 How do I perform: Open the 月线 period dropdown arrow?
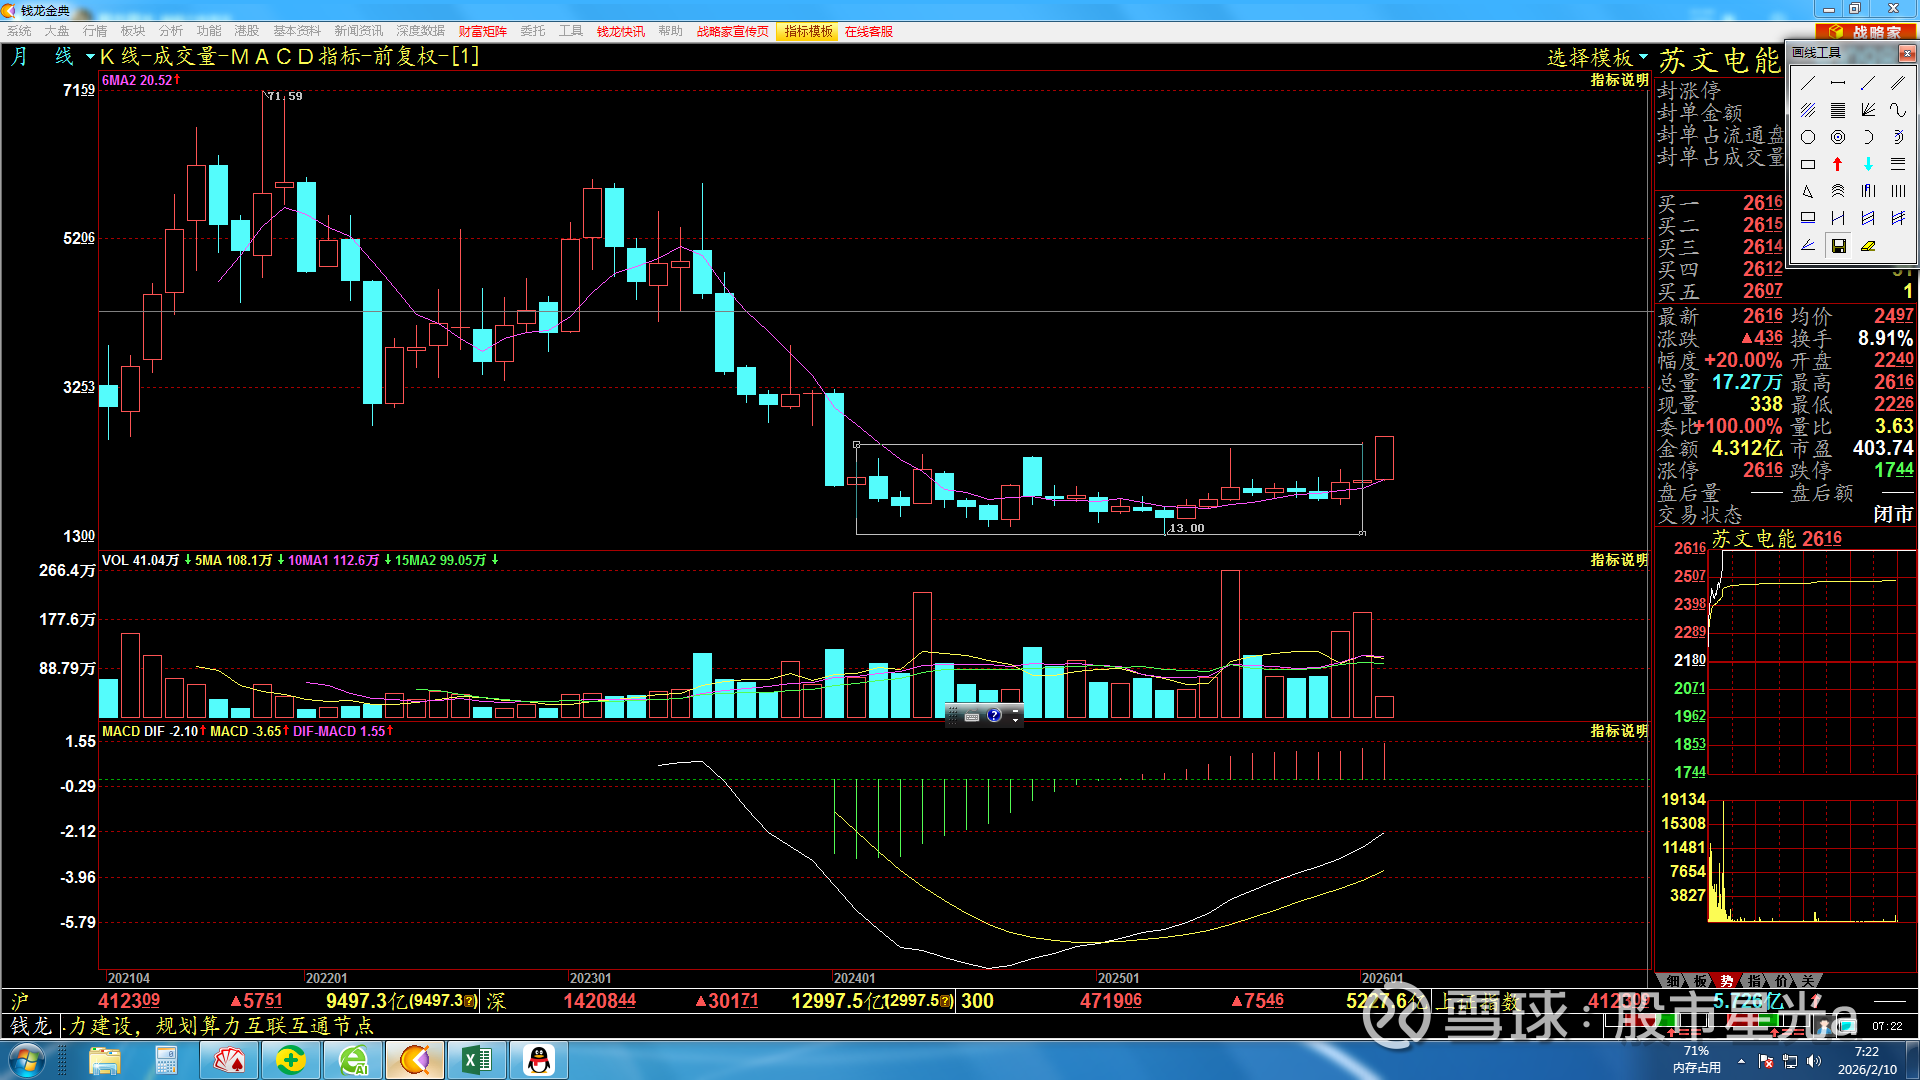(x=90, y=57)
